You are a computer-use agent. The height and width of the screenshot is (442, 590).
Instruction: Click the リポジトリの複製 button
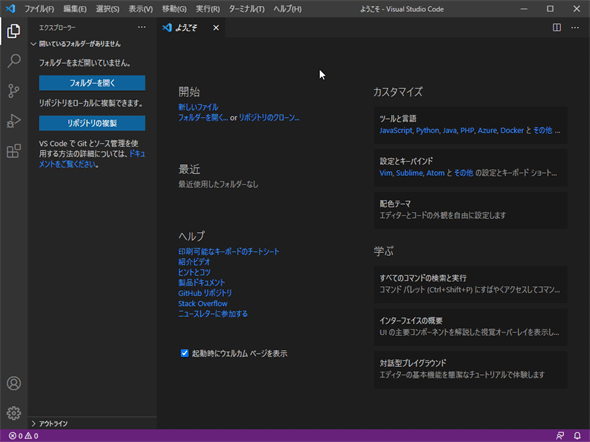coord(92,123)
